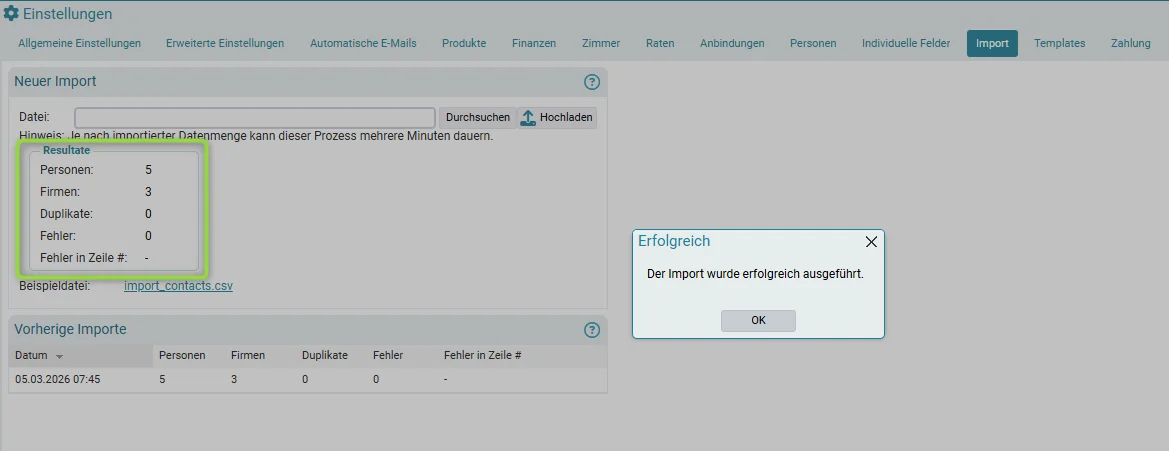This screenshot has width=1169, height=451.
Task: Go to the Finanzen tab
Action: (534, 43)
